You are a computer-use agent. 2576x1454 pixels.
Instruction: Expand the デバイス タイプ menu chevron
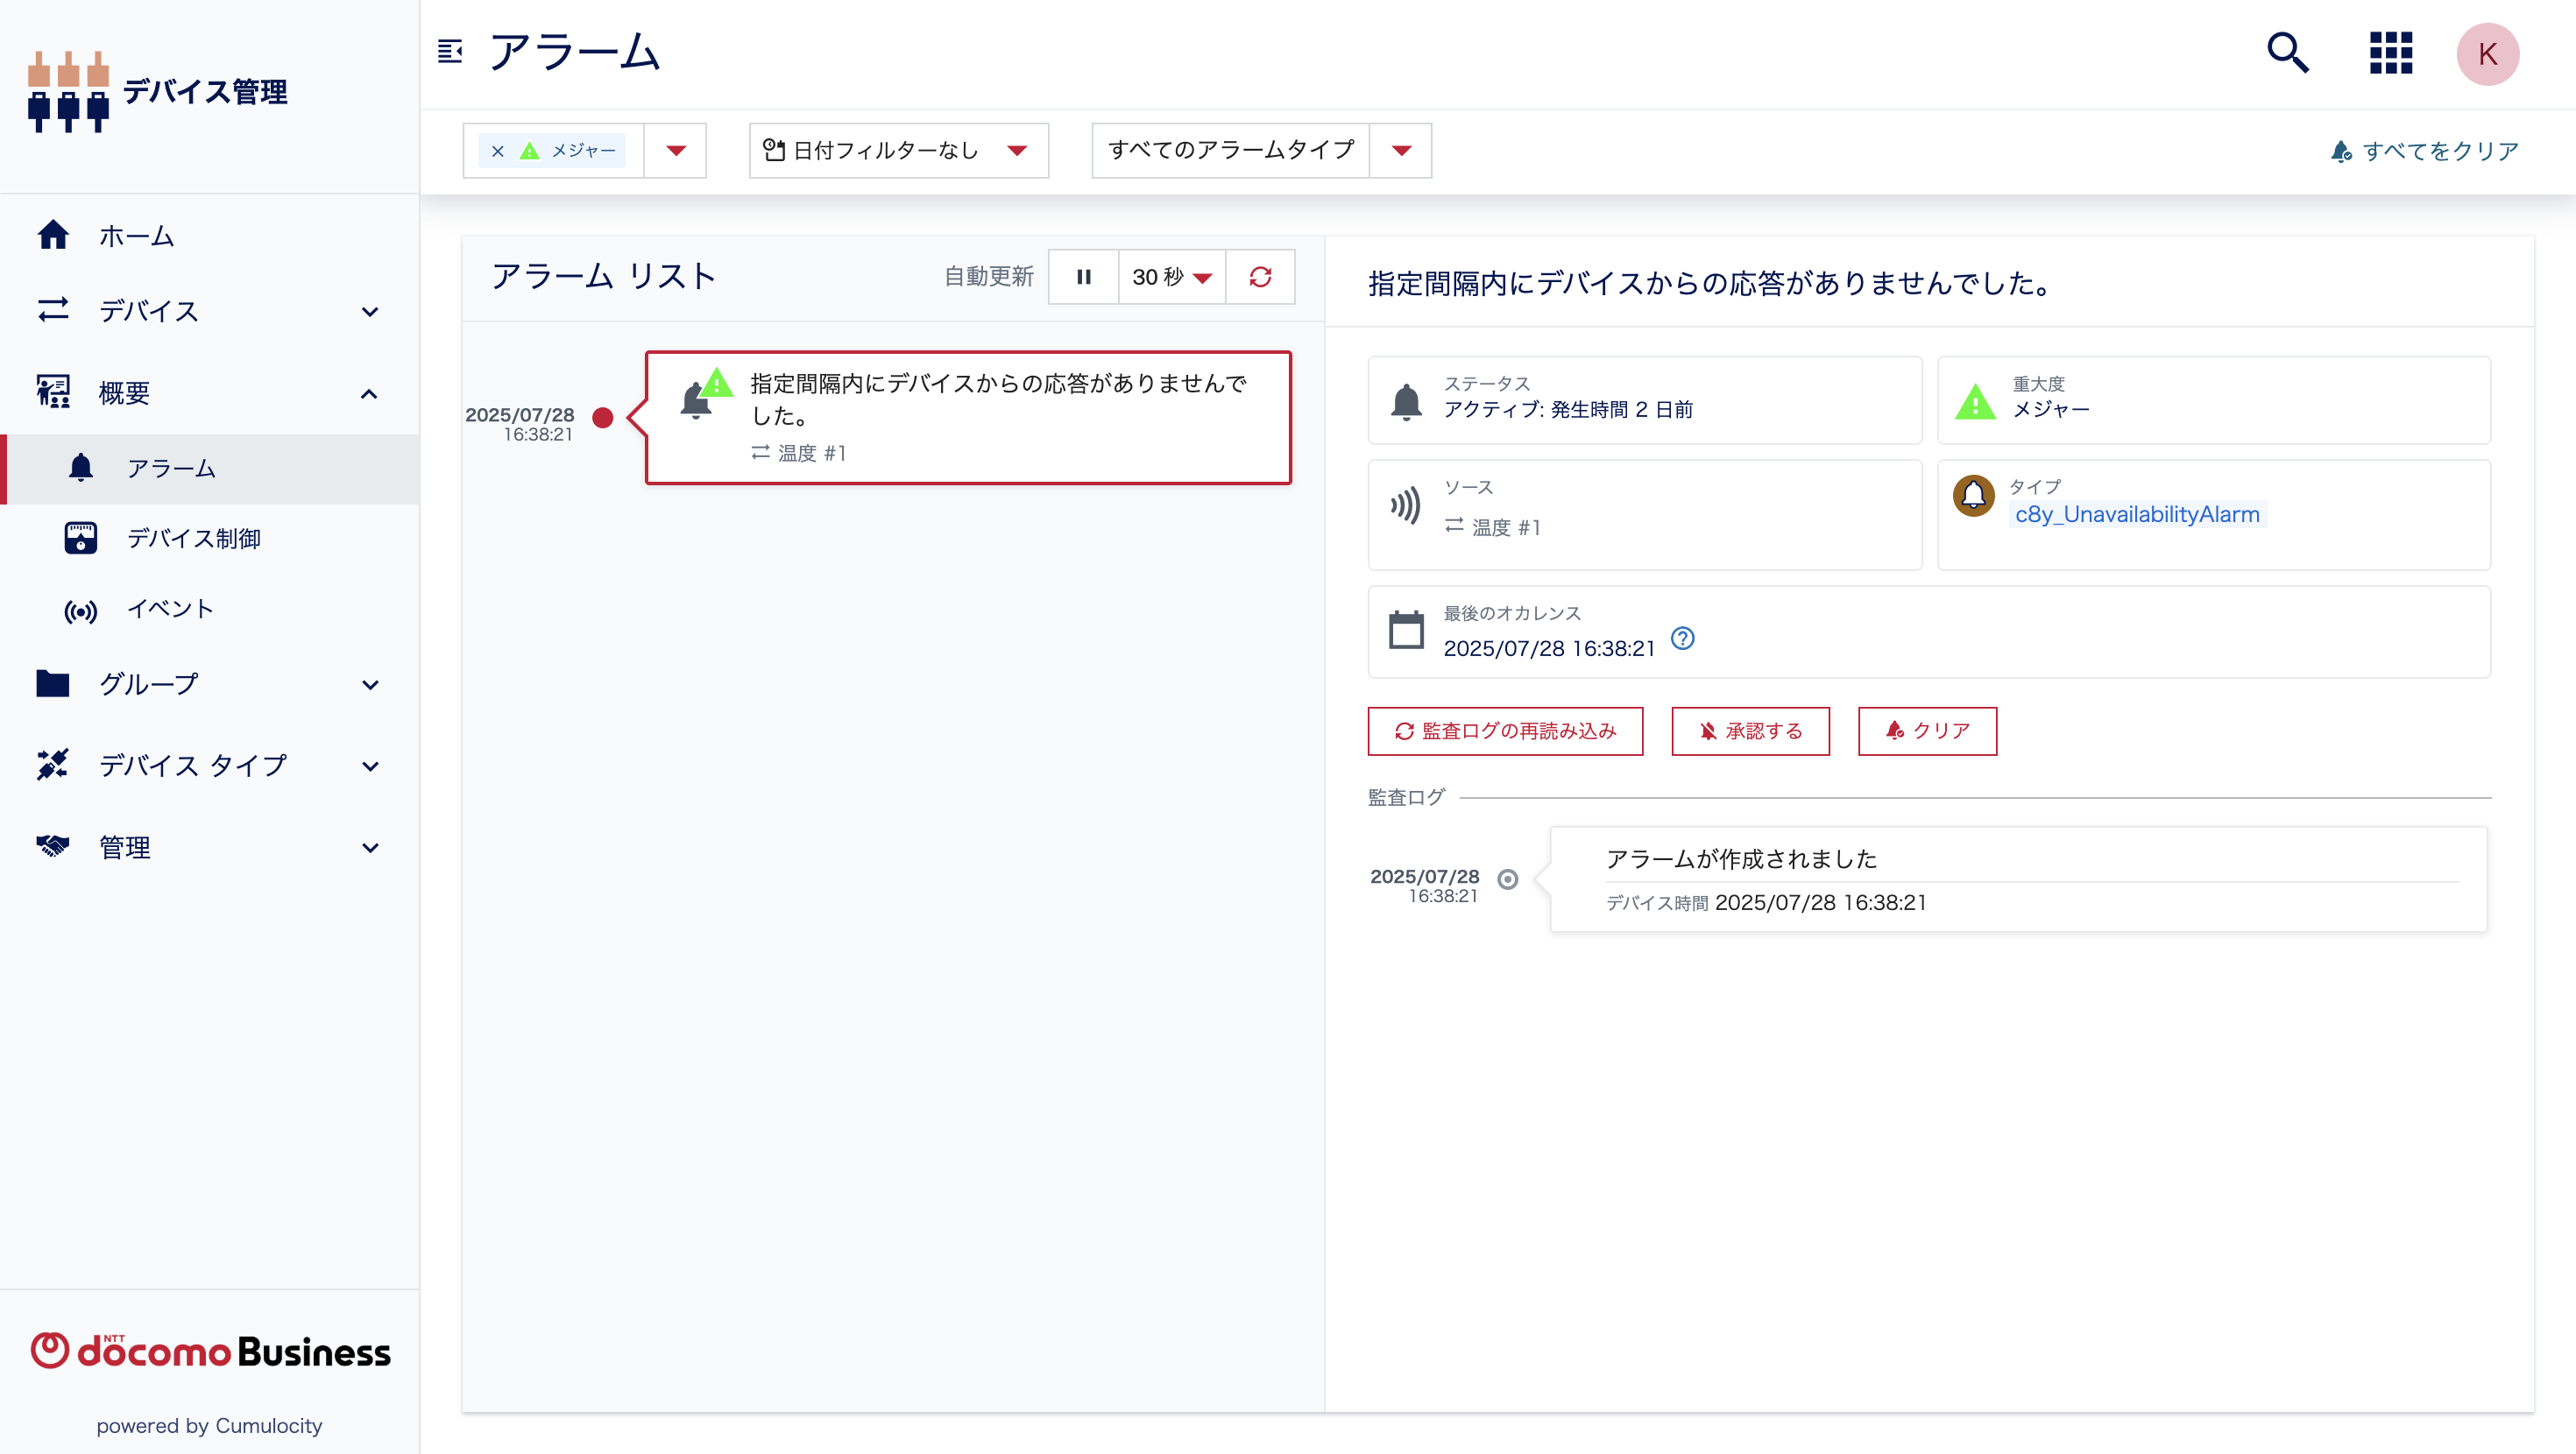(370, 767)
